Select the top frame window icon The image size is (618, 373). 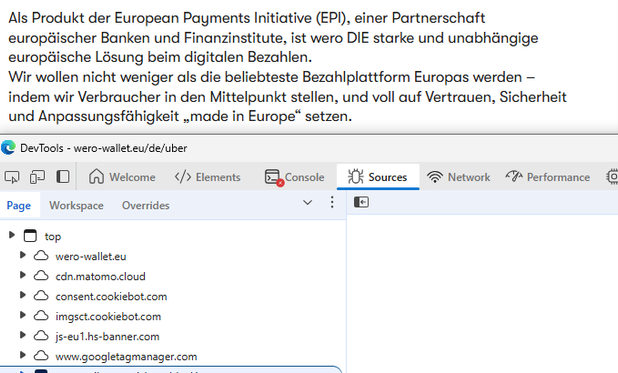[x=30, y=236]
